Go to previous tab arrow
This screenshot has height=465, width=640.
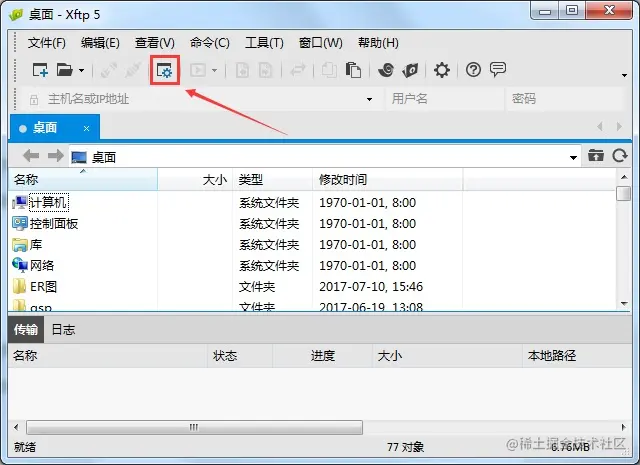600,127
